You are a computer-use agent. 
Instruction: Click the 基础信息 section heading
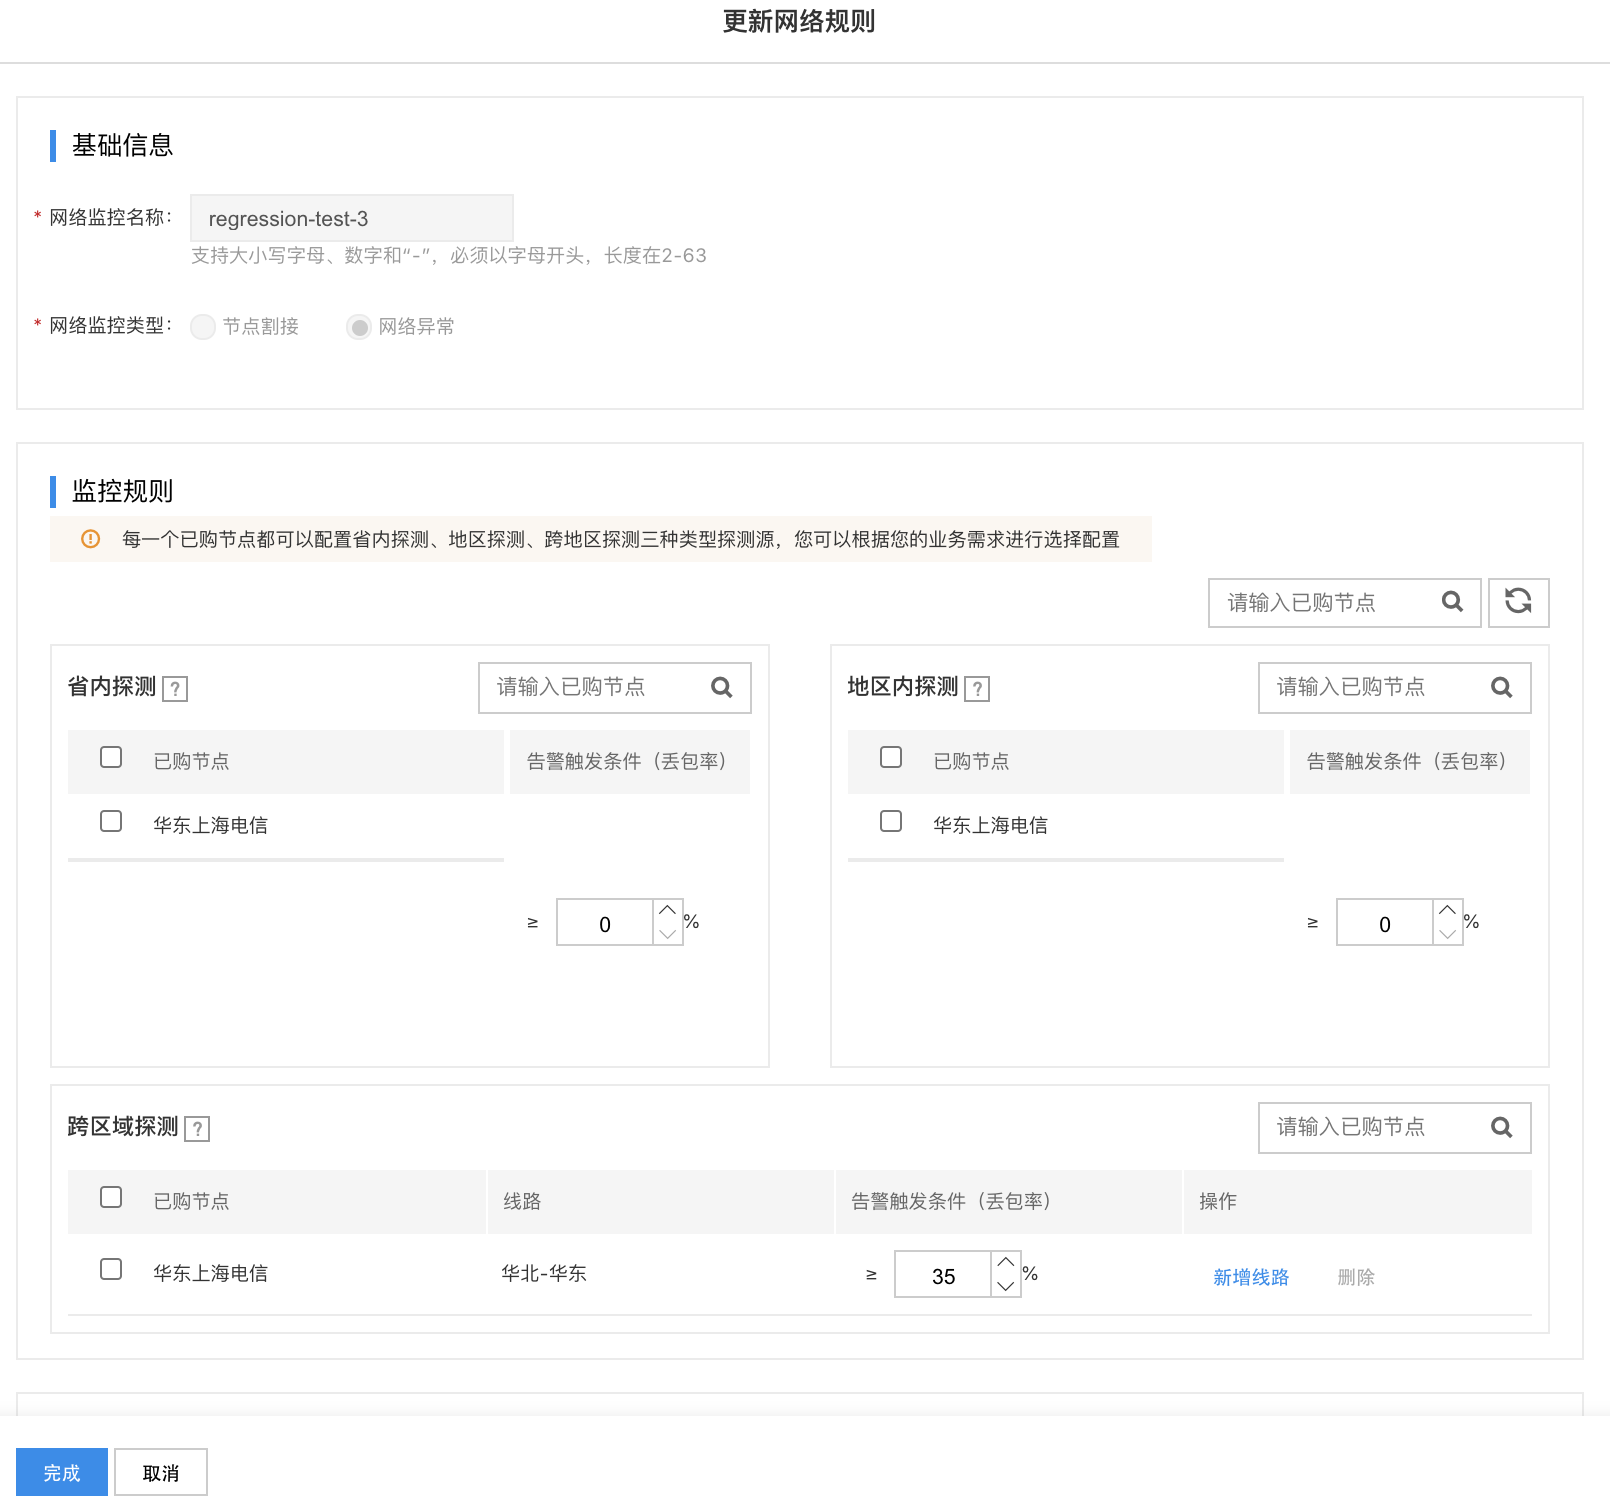(x=122, y=146)
